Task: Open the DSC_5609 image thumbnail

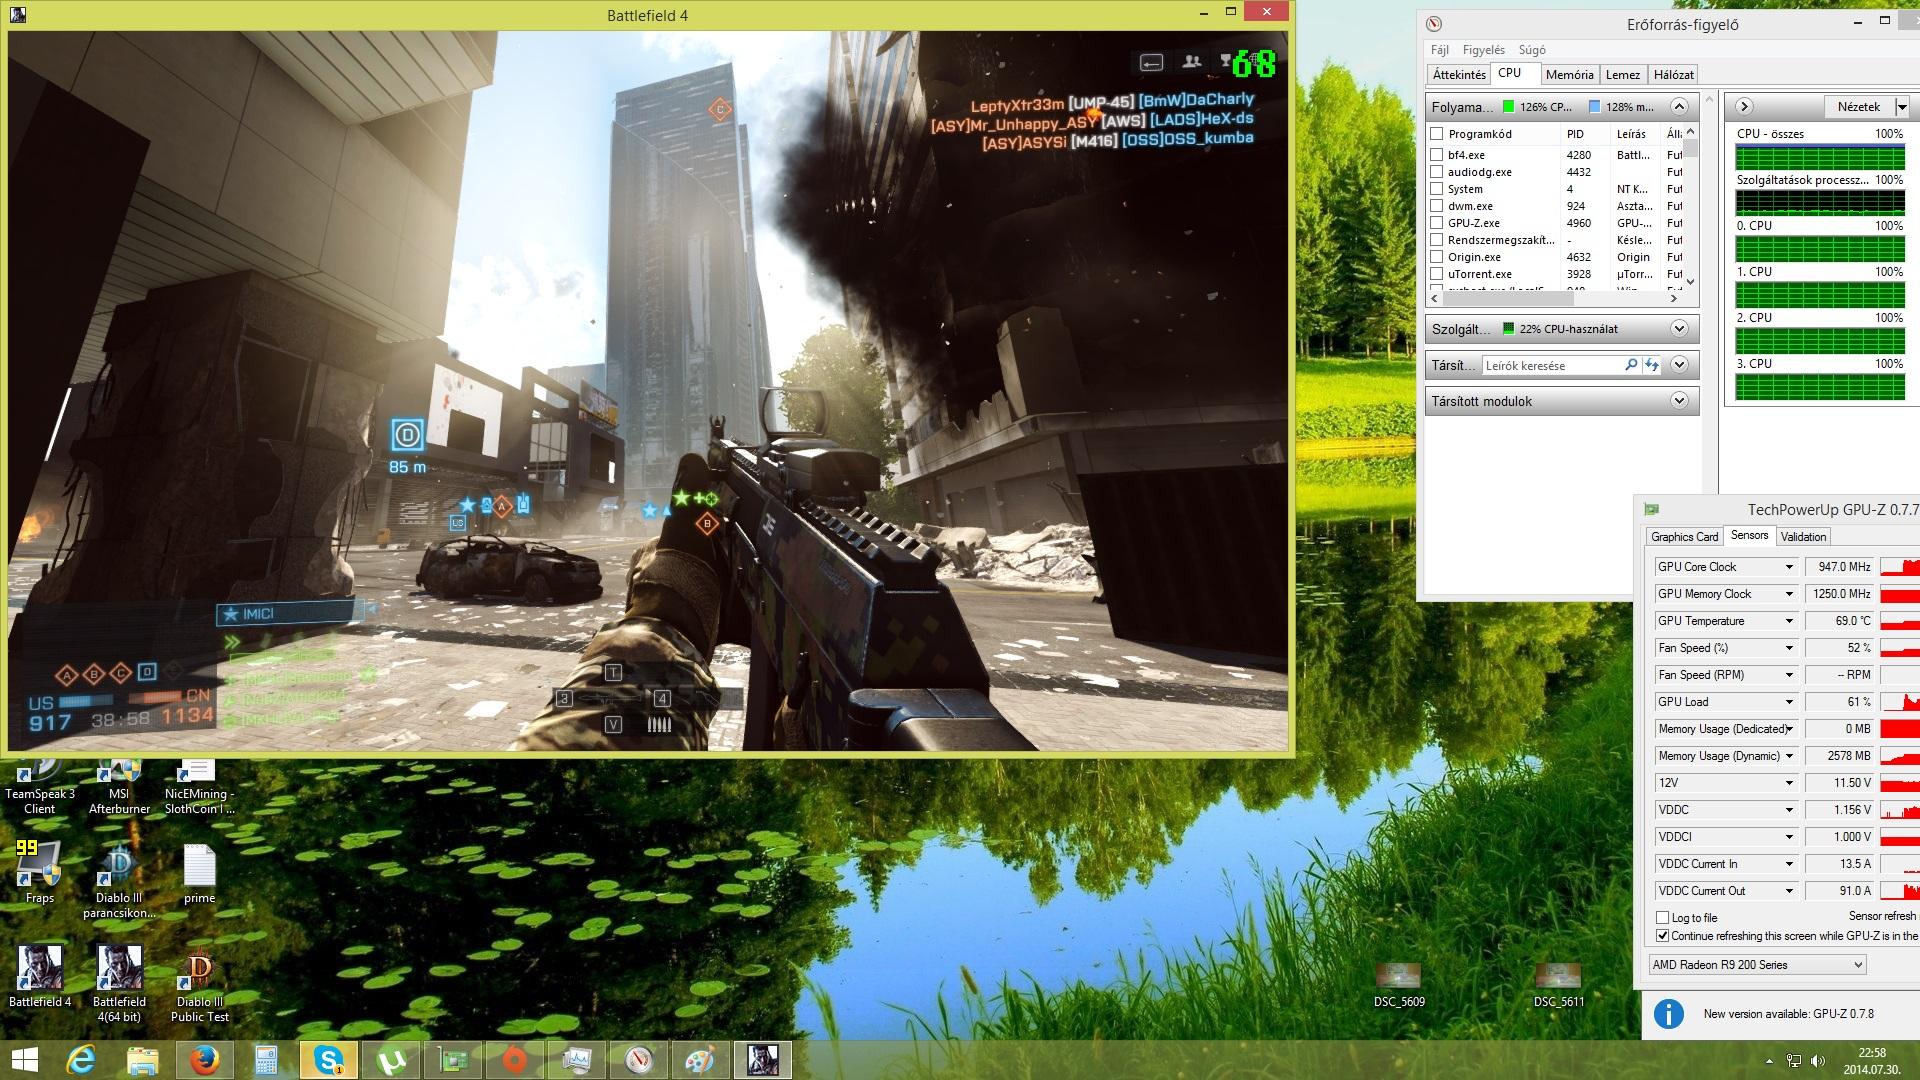Action: click(x=1399, y=985)
